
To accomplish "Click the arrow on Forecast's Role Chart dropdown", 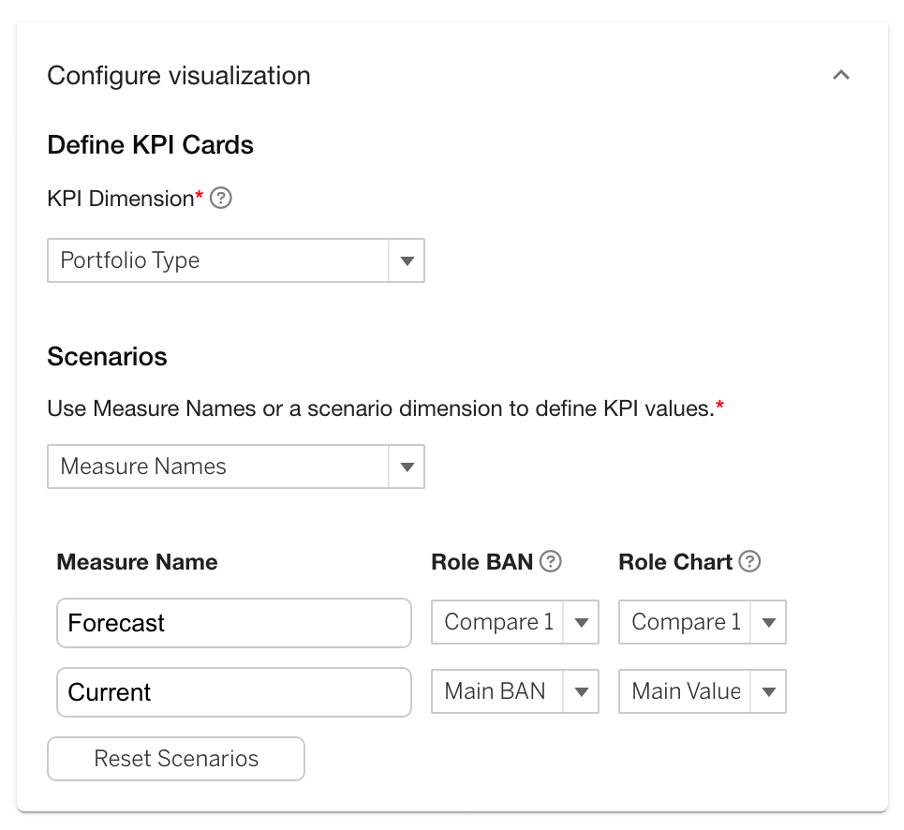I will (769, 622).
